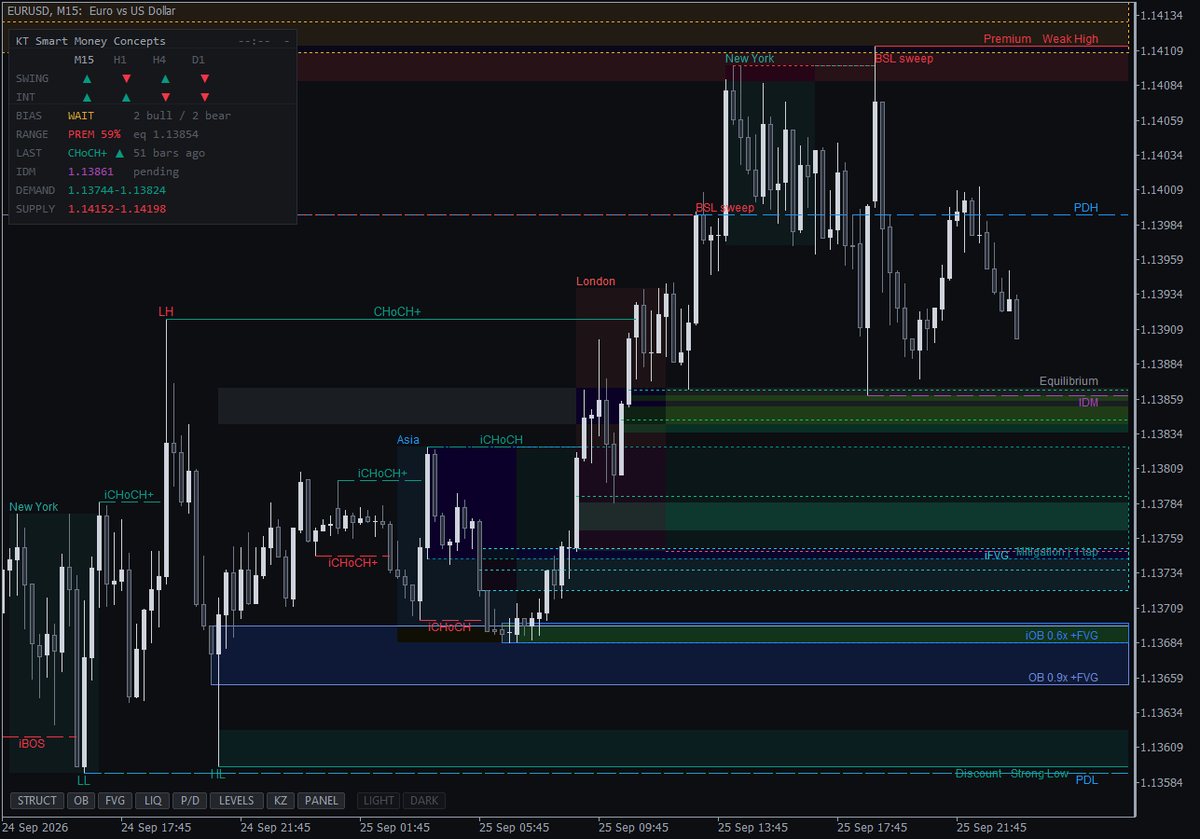Toggle the LEVELS button

pyautogui.click(x=237, y=801)
